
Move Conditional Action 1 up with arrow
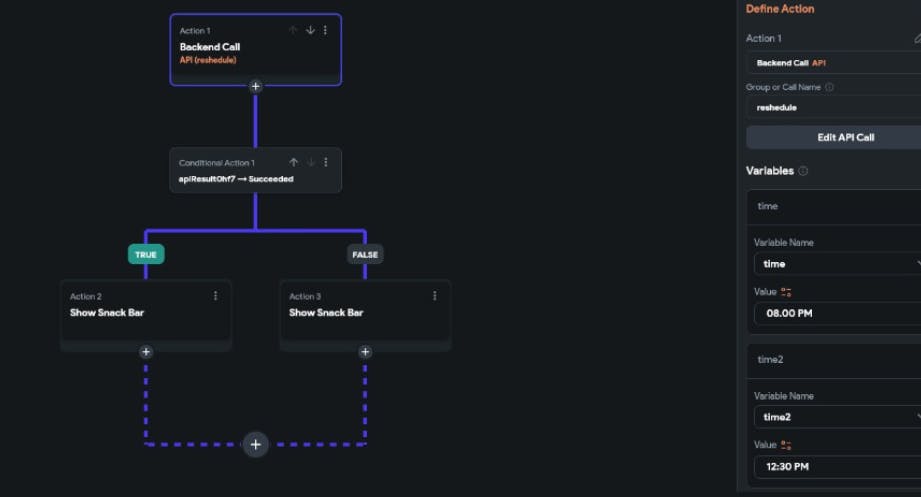tap(294, 162)
